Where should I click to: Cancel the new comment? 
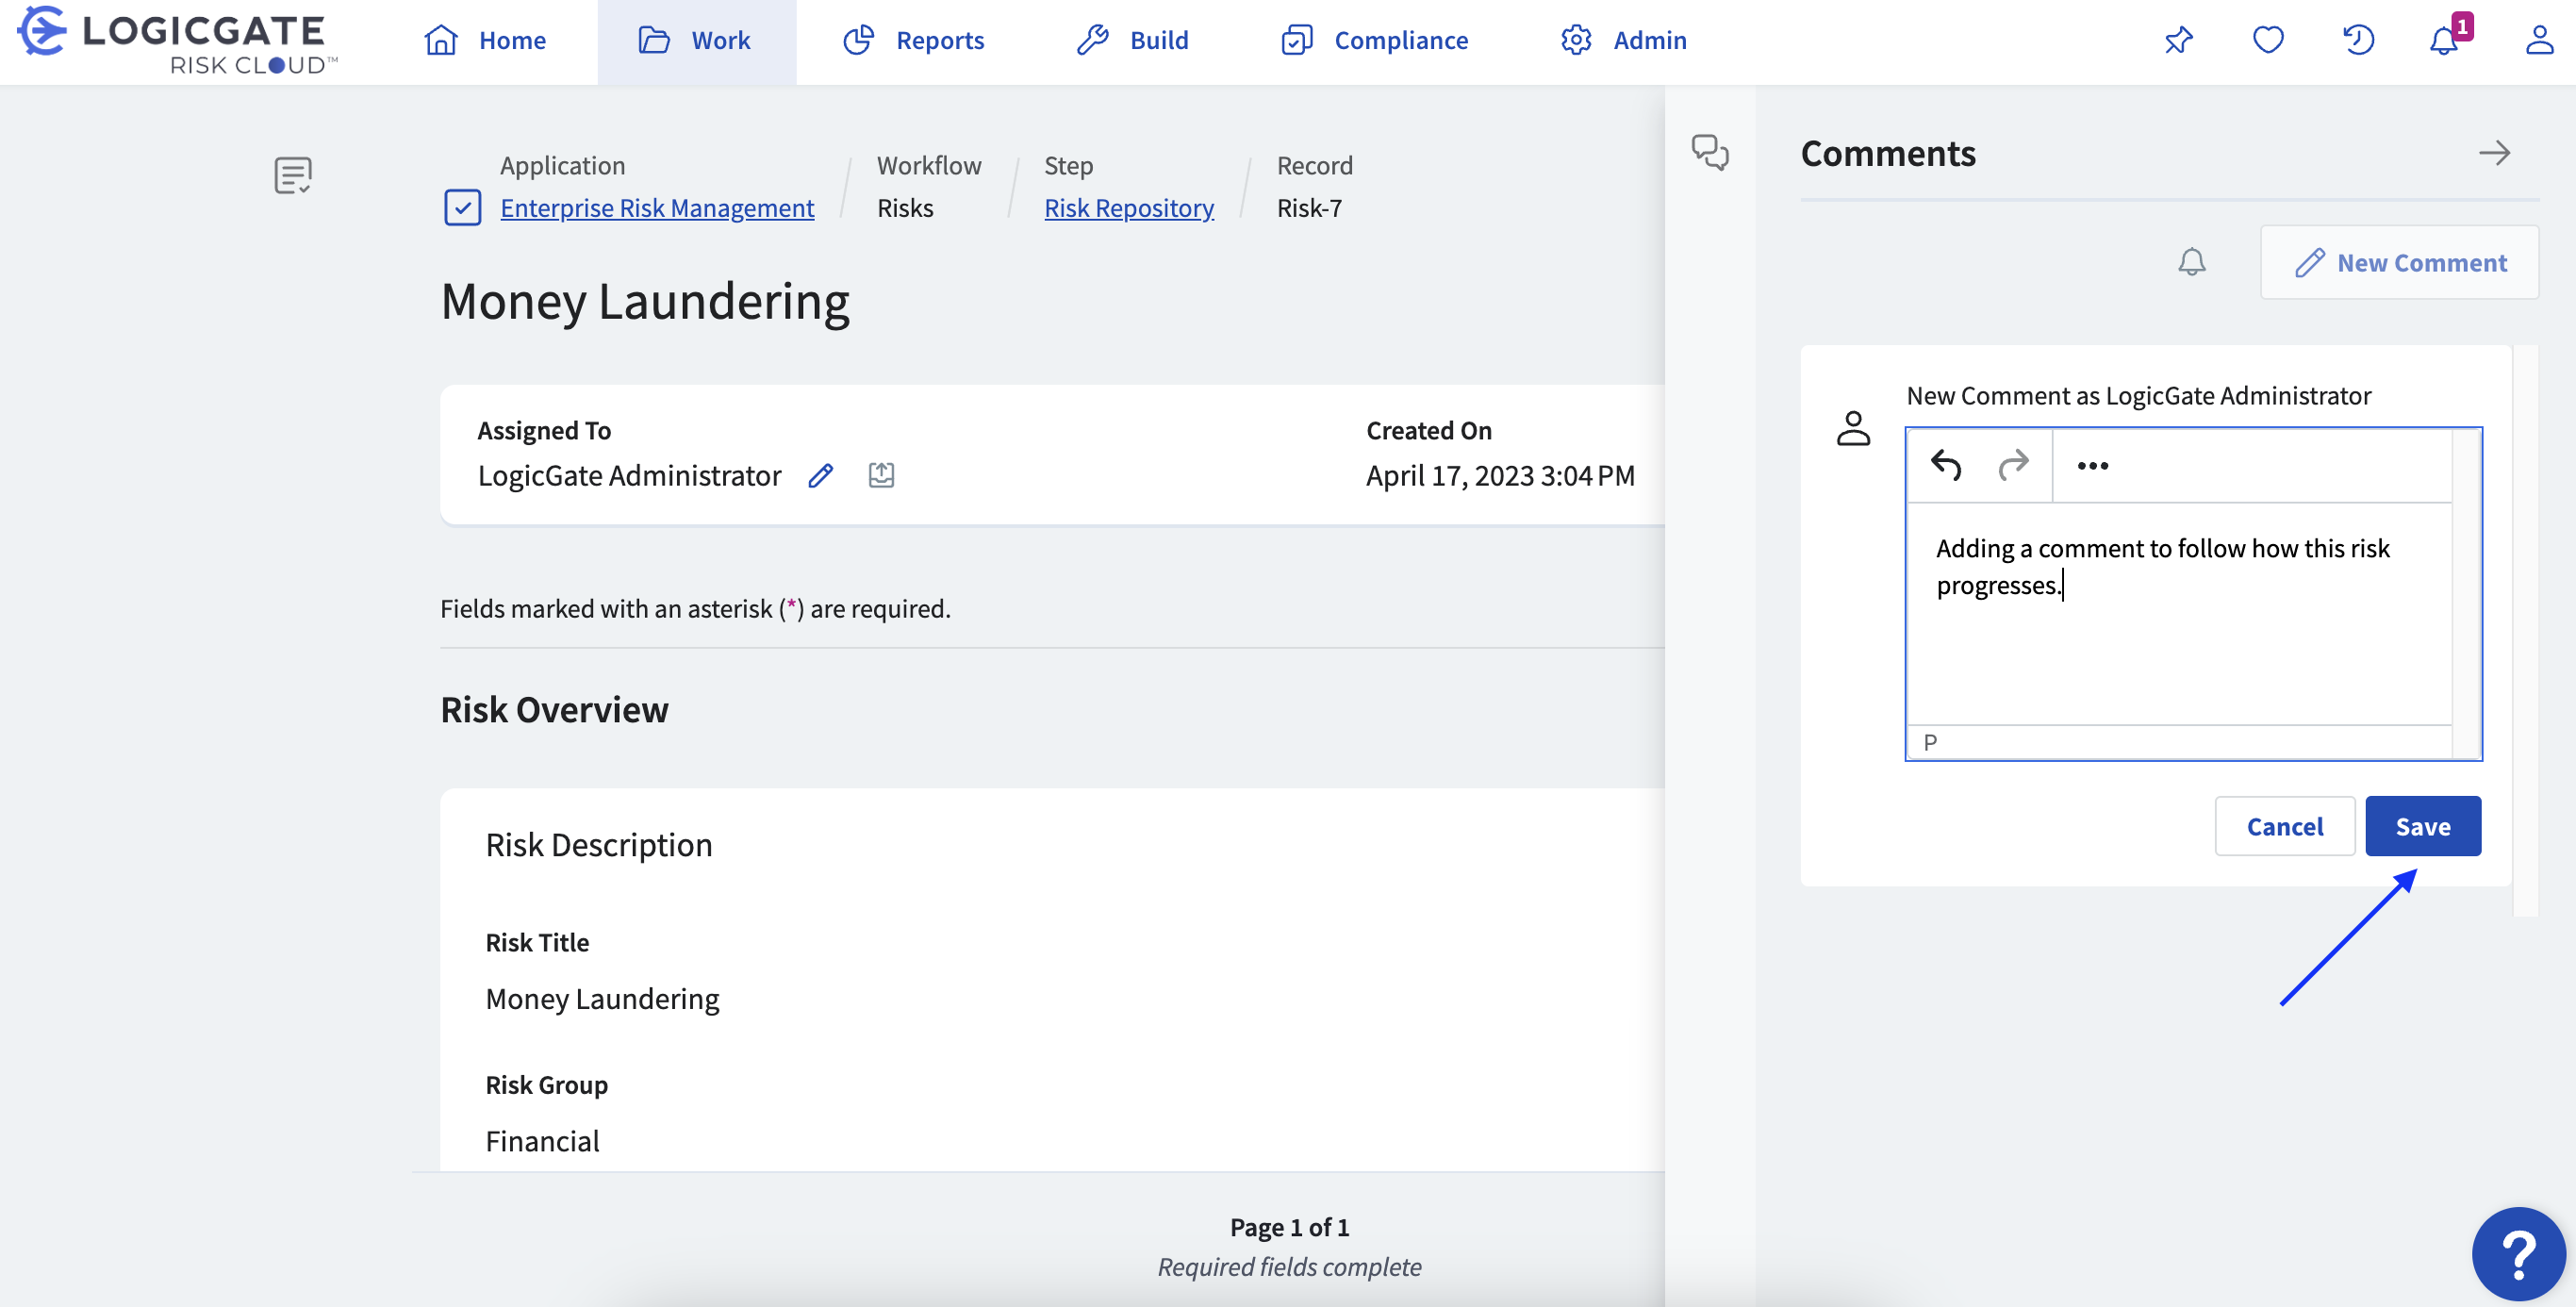tap(2285, 826)
